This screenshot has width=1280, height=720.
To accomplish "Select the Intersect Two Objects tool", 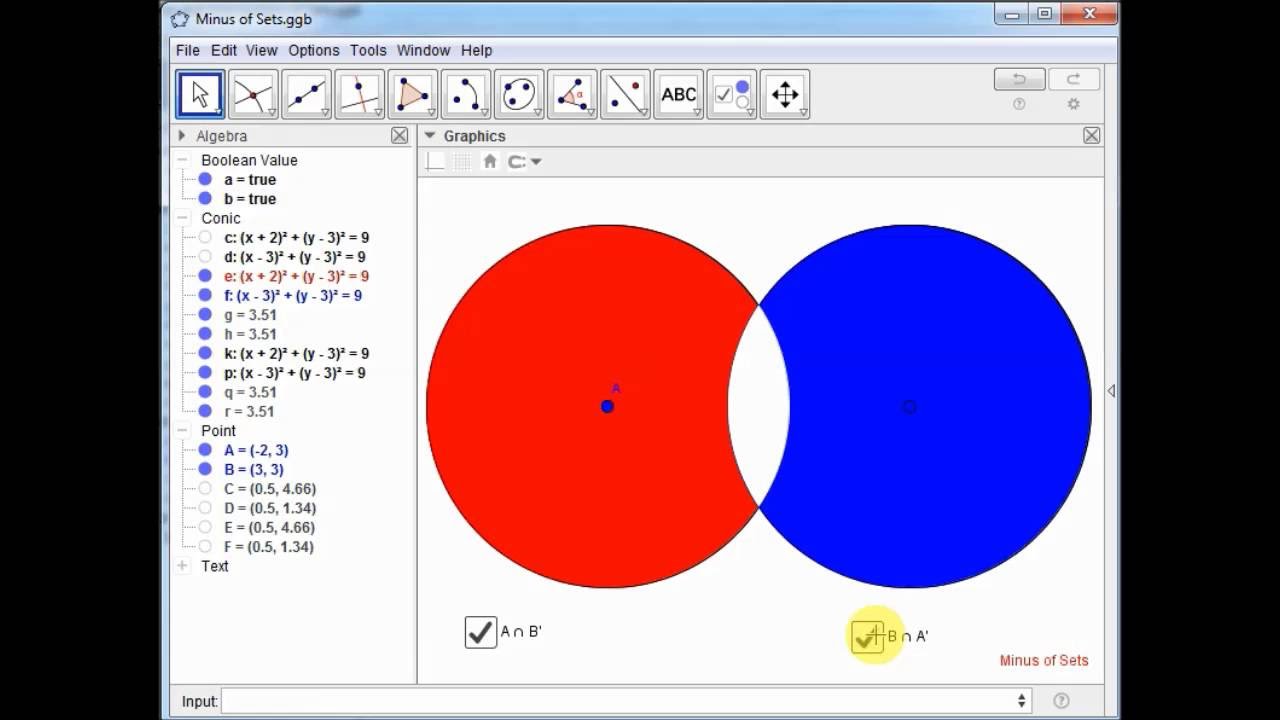I will click(253, 95).
